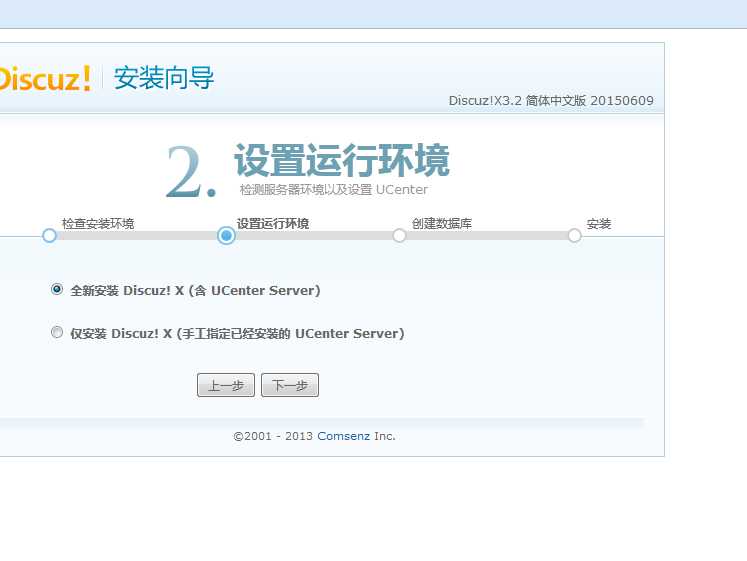Click the 检查安装环境 step label
The width and height of the screenshot is (747, 561).
coord(98,223)
